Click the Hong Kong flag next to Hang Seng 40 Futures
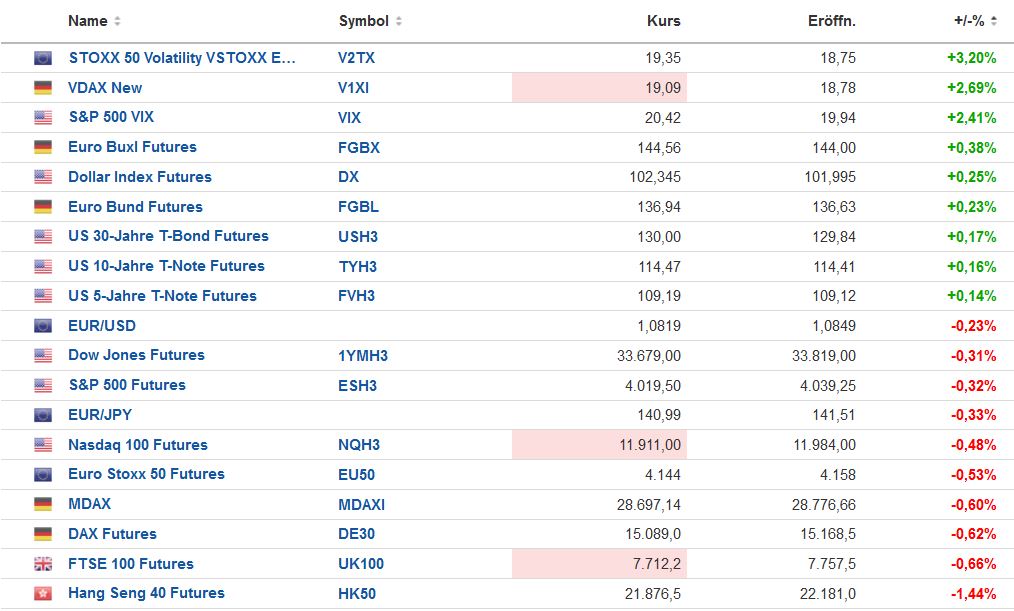The height and width of the screenshot is (611, 1014). (42, 593)
